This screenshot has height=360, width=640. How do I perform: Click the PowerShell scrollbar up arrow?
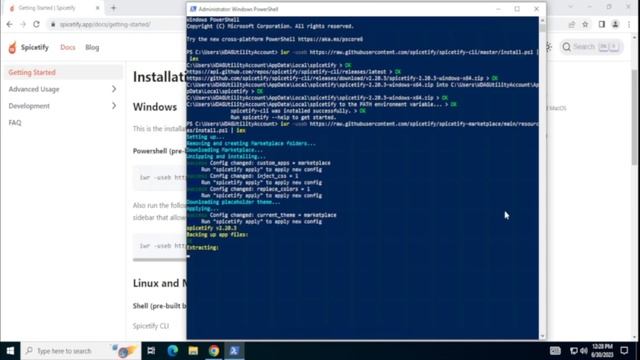click(x=542, y=20)
